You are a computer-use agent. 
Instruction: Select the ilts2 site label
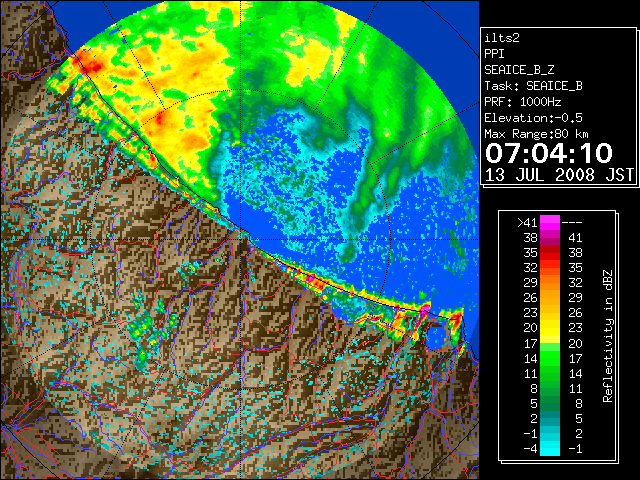point(502,38)
